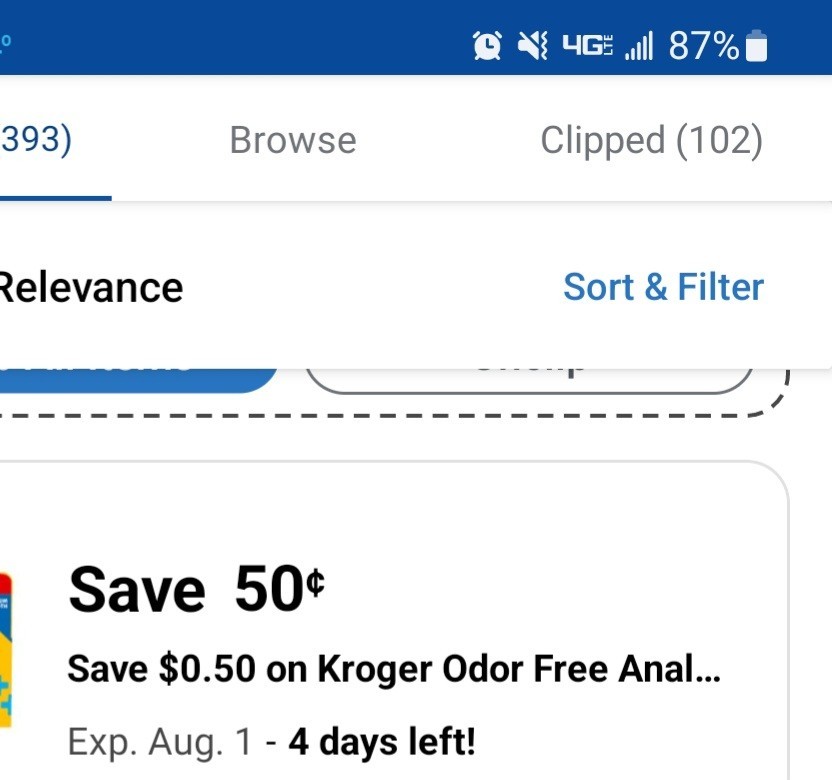Tap the Exp. Aug. 1 expiration text

coord(160,741)
